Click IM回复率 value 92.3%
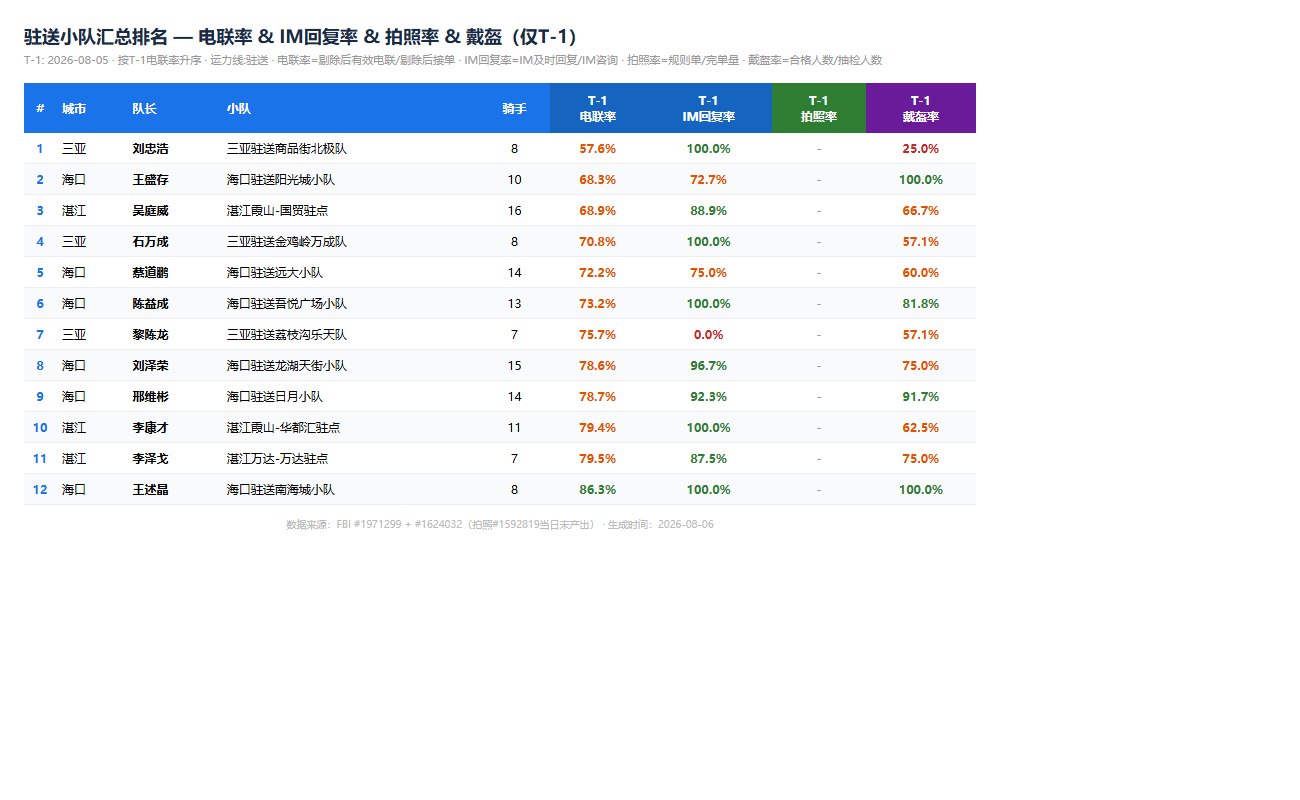 [709, 397]
